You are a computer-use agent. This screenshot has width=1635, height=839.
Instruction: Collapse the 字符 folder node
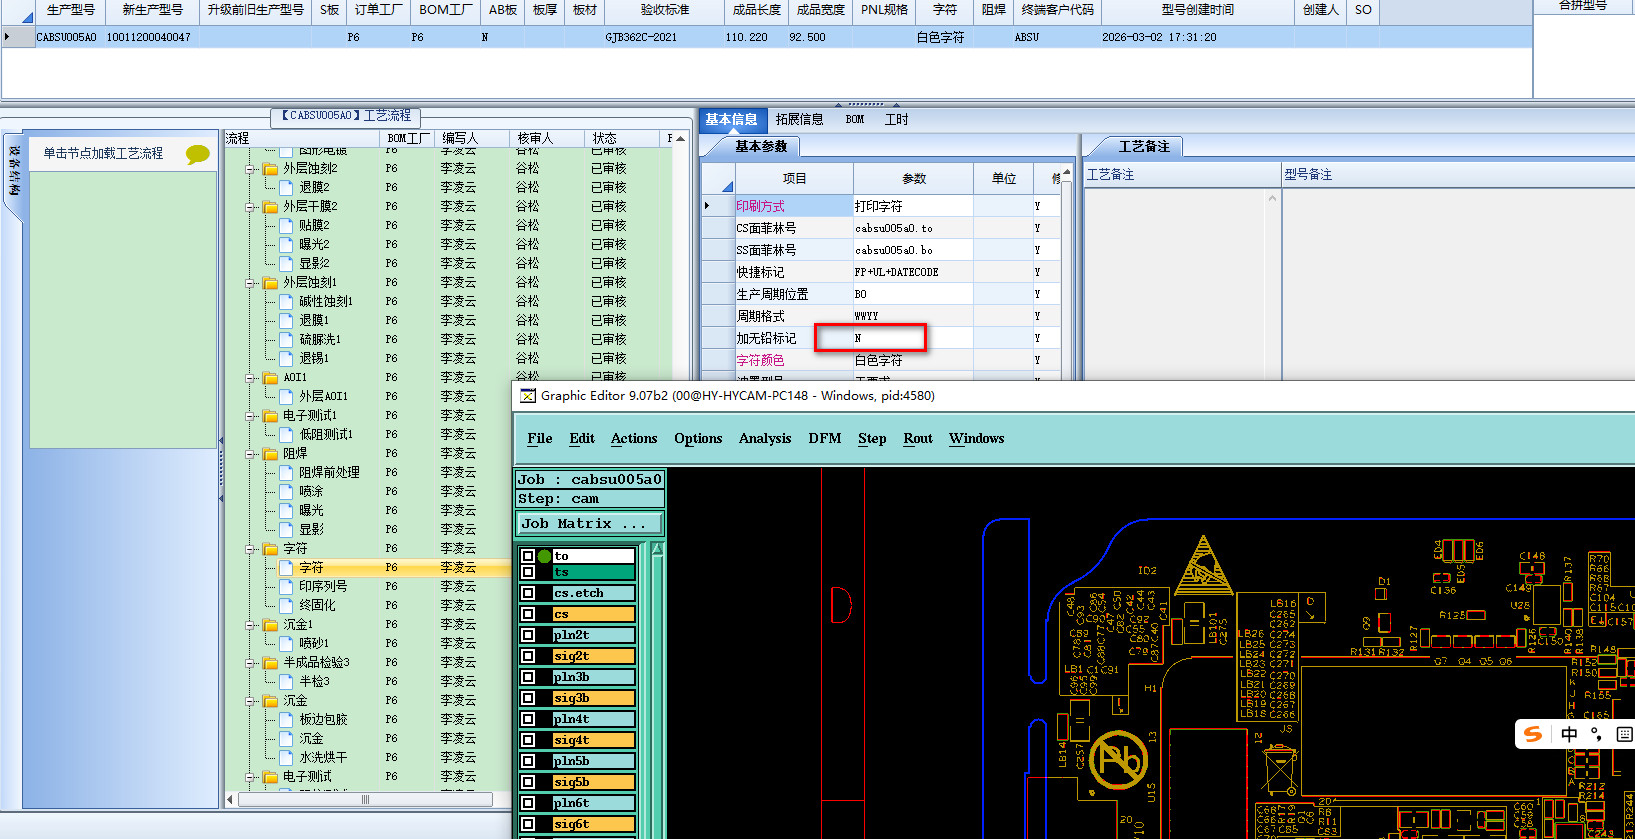pyautogui.click(x=250, y=549)
